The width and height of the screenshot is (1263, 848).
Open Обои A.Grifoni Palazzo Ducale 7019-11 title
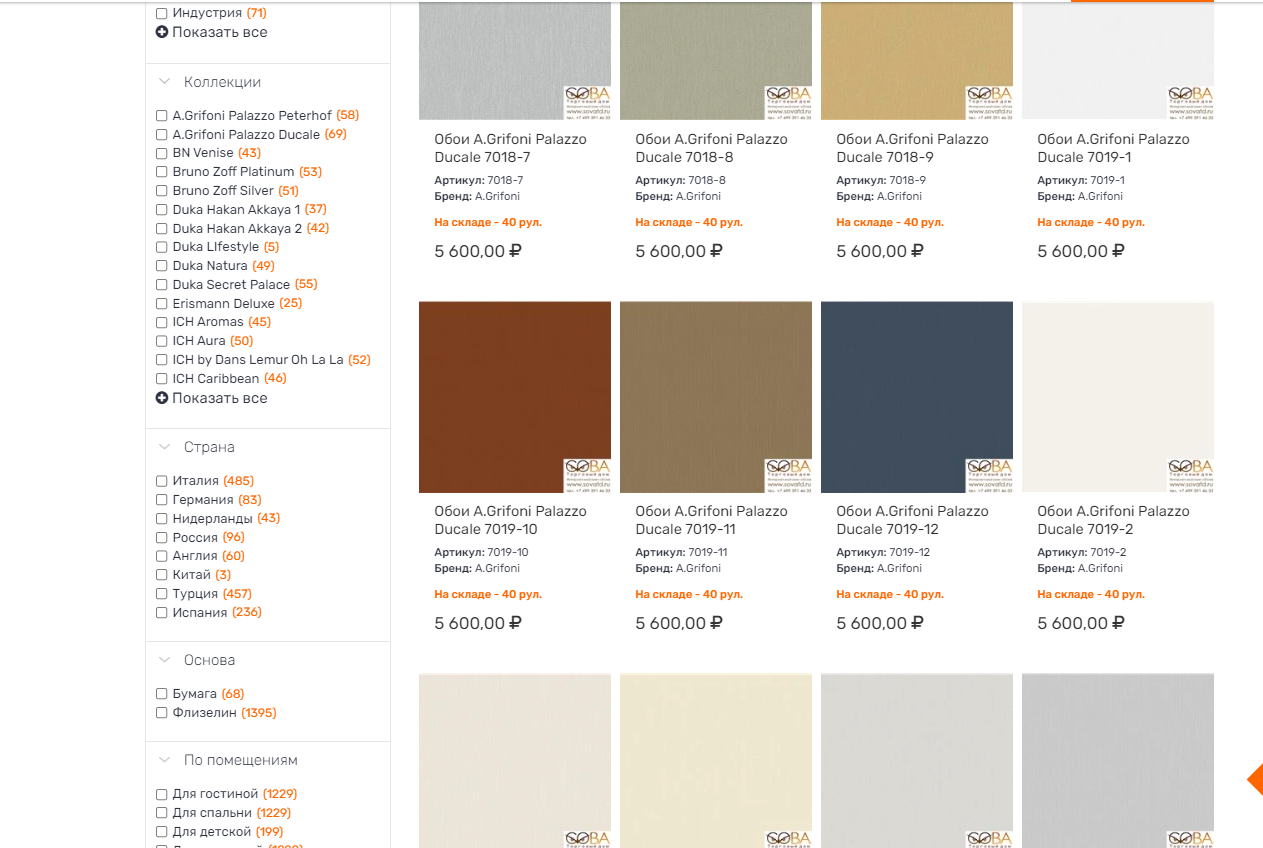(711, 520)
